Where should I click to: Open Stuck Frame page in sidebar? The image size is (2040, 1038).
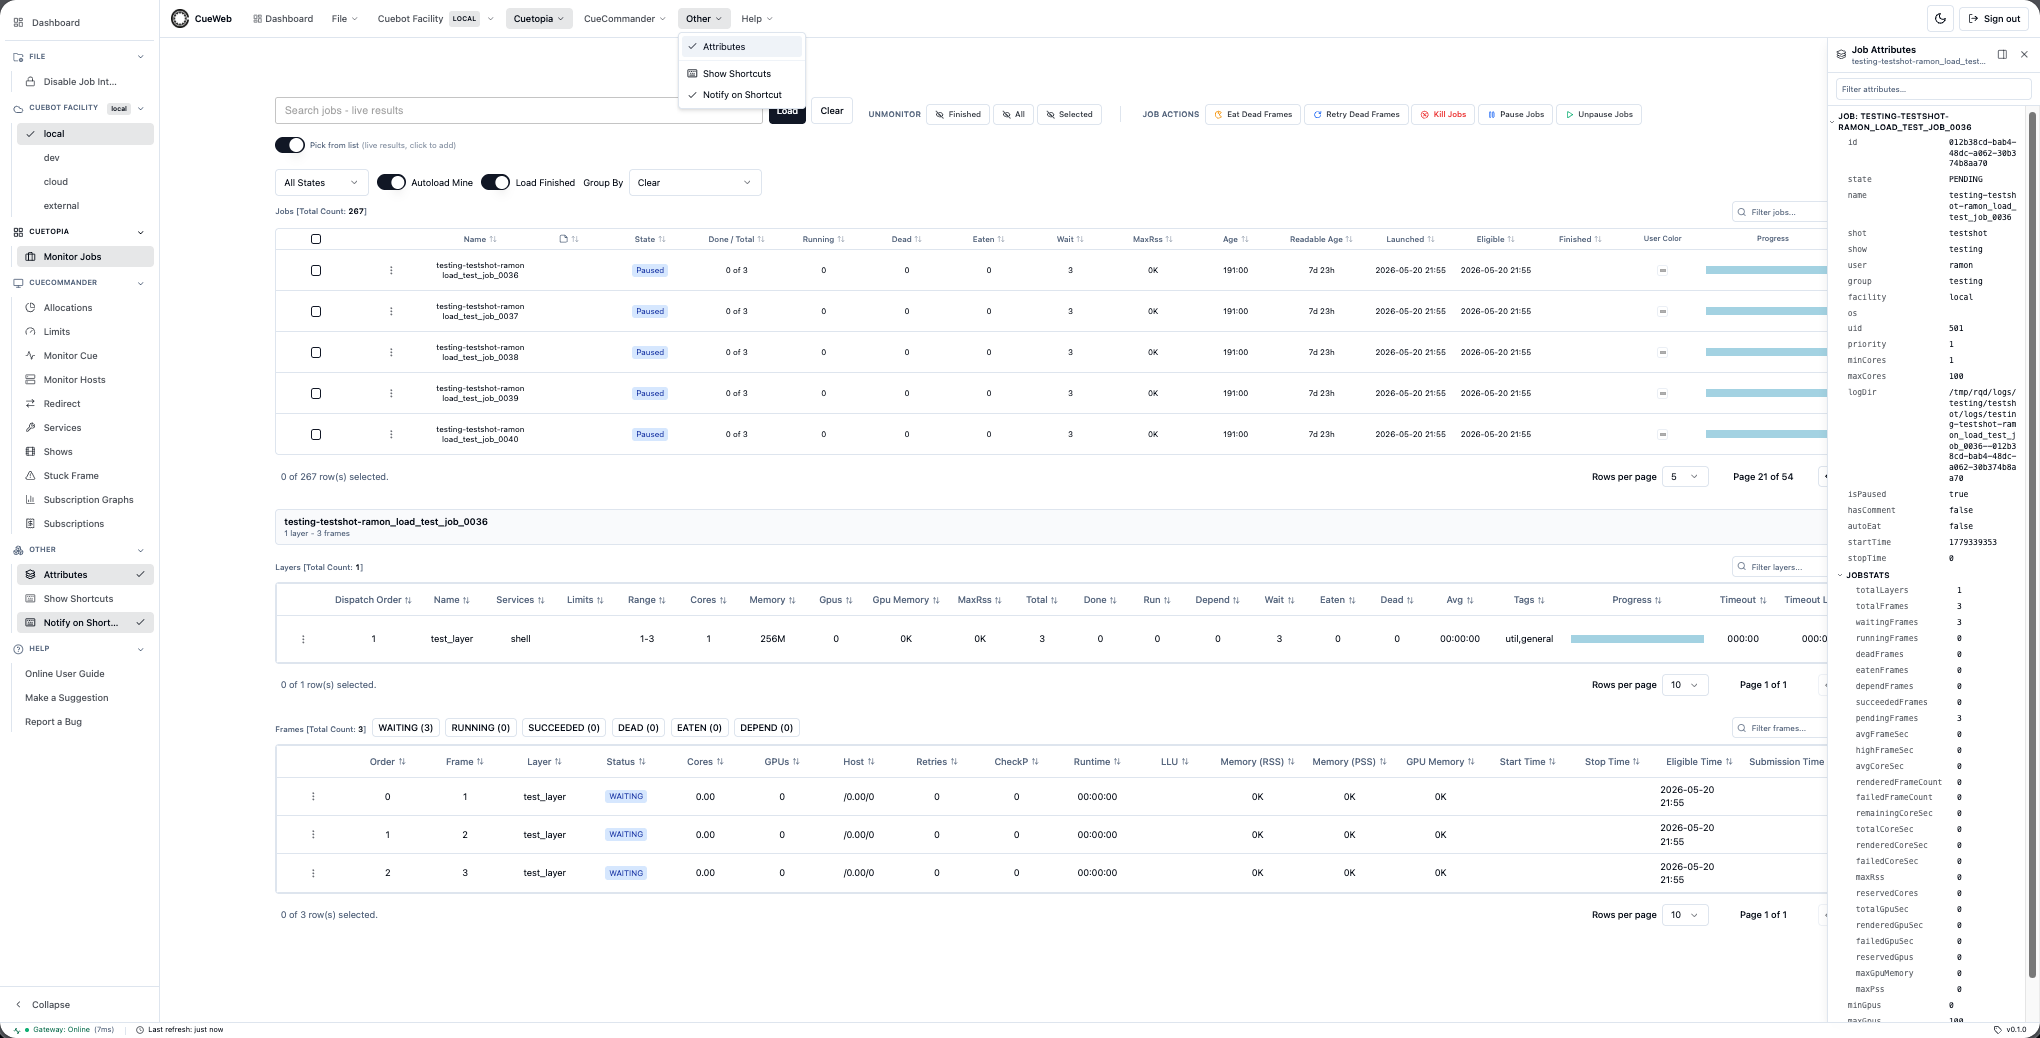click(x=71, y=476)
